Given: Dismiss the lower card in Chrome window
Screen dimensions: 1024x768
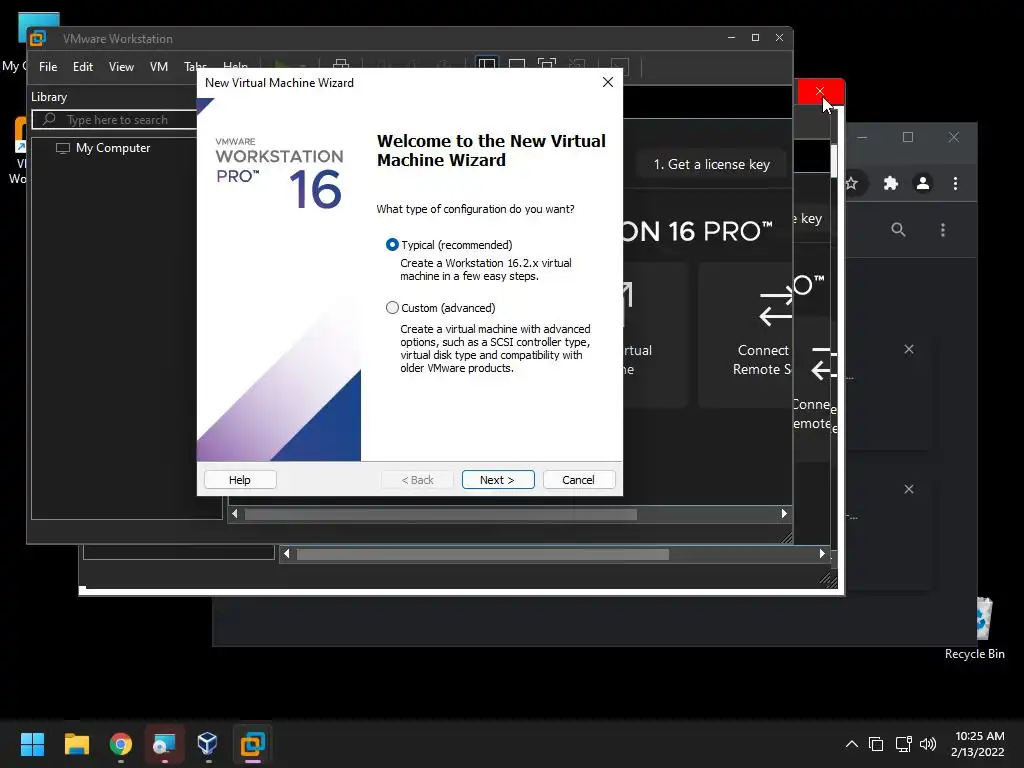Looking at the screenshot, I should click(908, 489).
